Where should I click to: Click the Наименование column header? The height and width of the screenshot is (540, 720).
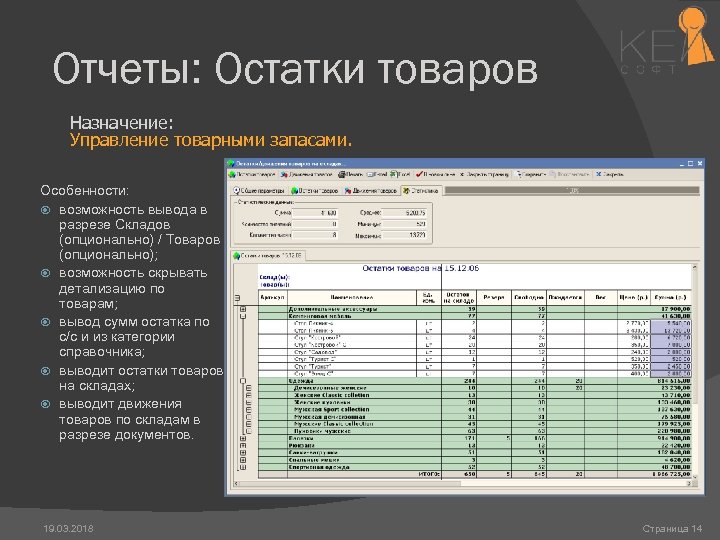point(352,298)
